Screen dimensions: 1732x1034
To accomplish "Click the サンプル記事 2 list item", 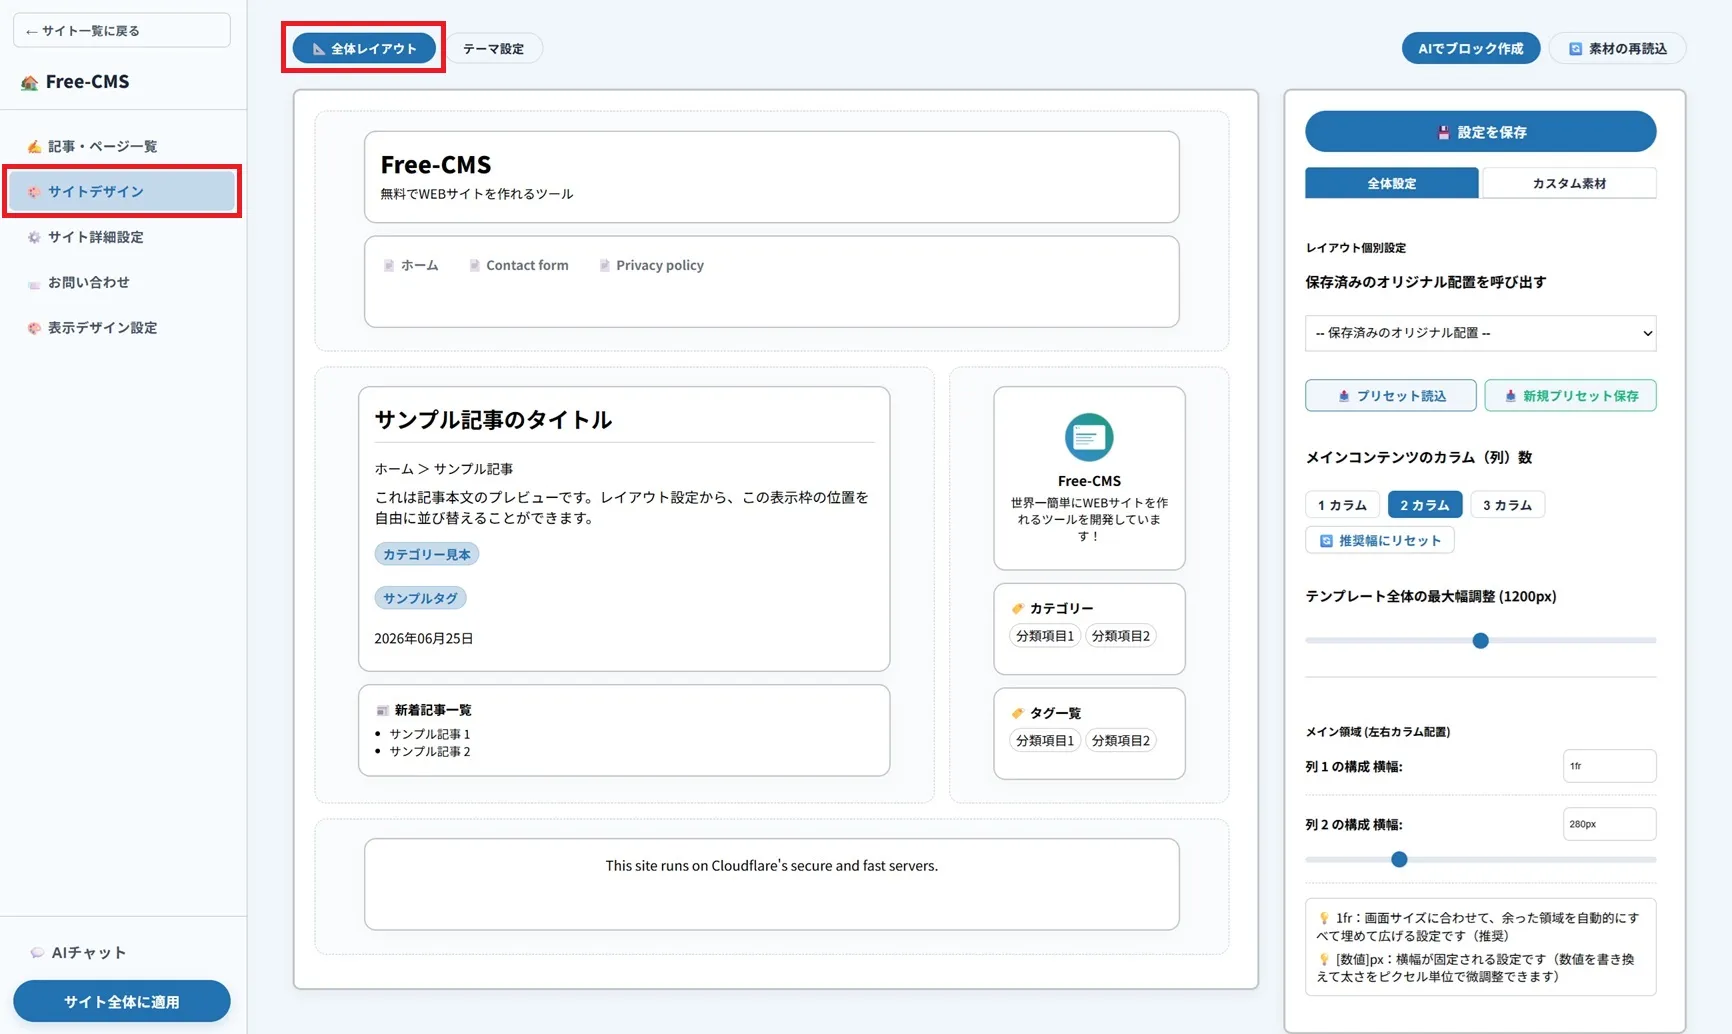I will (430, 752).
